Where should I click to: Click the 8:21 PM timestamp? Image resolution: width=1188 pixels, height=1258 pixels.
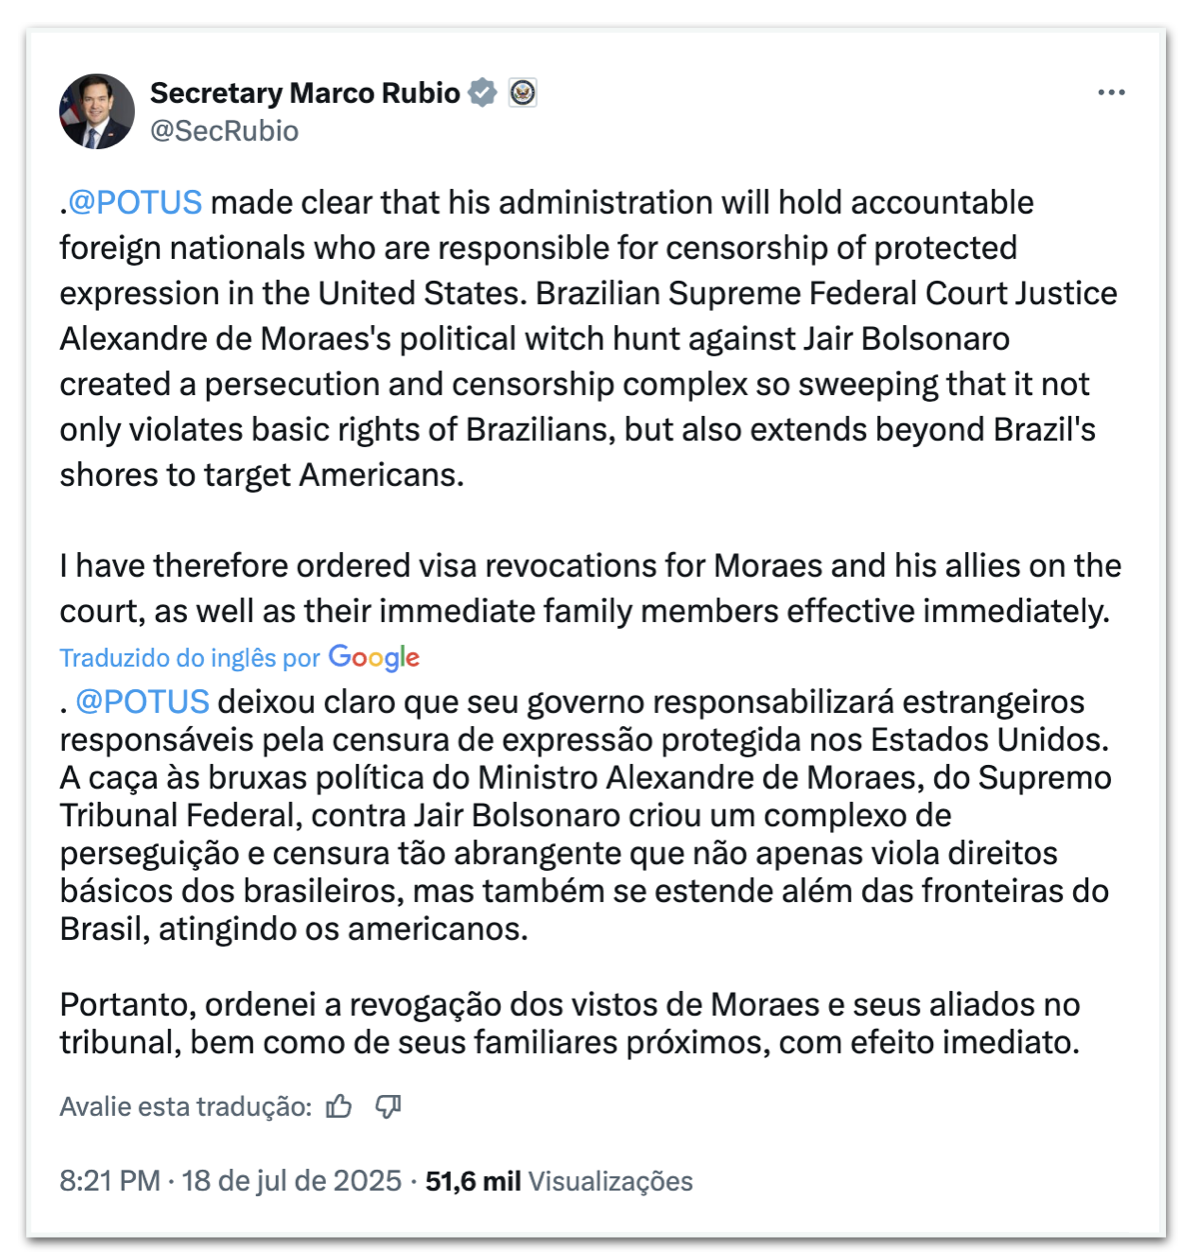tap(109, 1181)
